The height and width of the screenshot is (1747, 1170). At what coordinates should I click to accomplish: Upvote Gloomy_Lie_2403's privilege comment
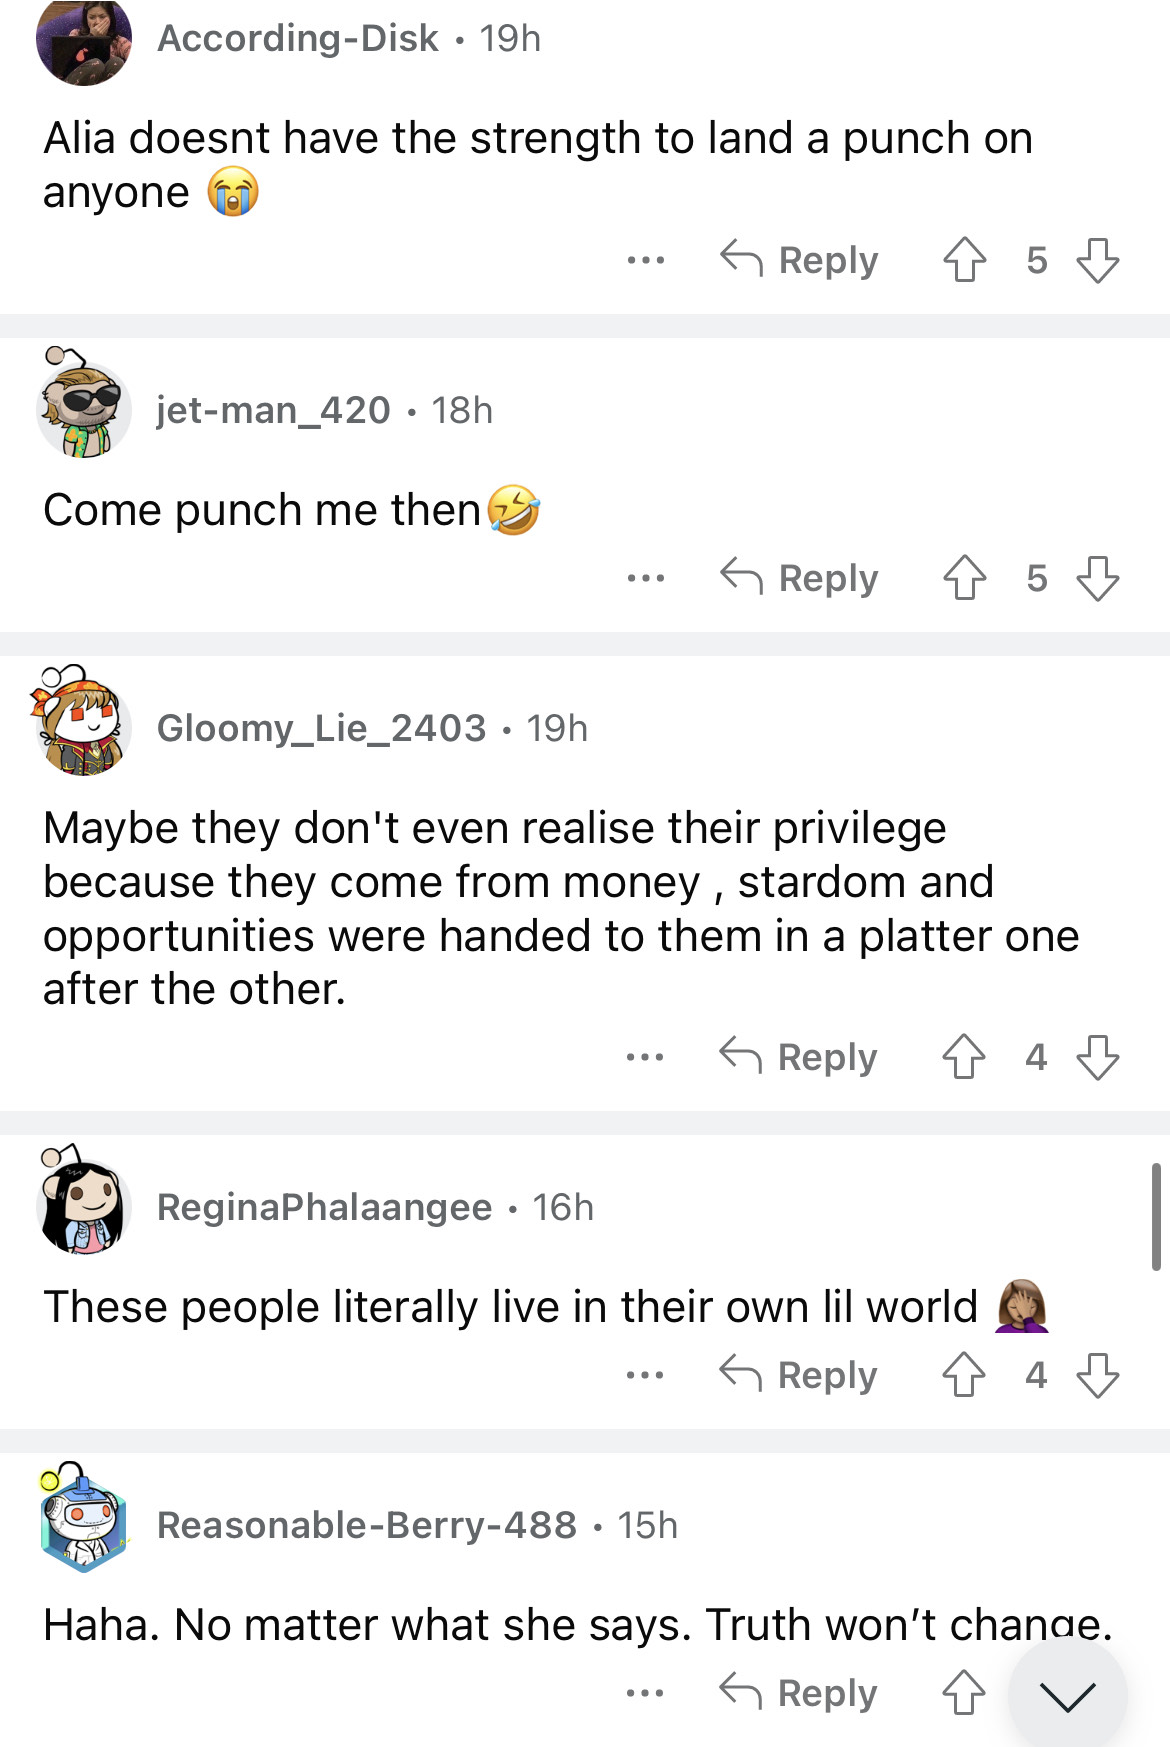tap(964, 1057)
